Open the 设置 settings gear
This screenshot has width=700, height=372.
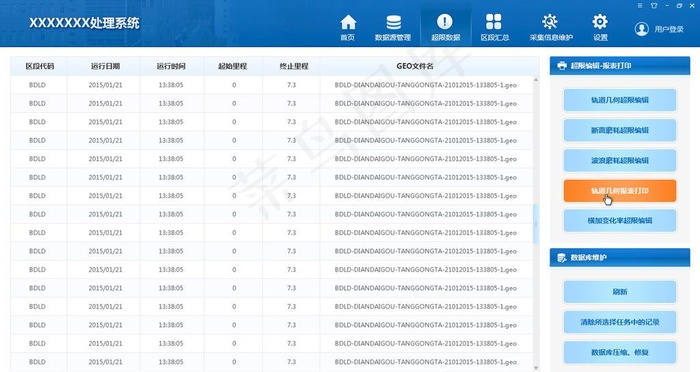(600, 28)
